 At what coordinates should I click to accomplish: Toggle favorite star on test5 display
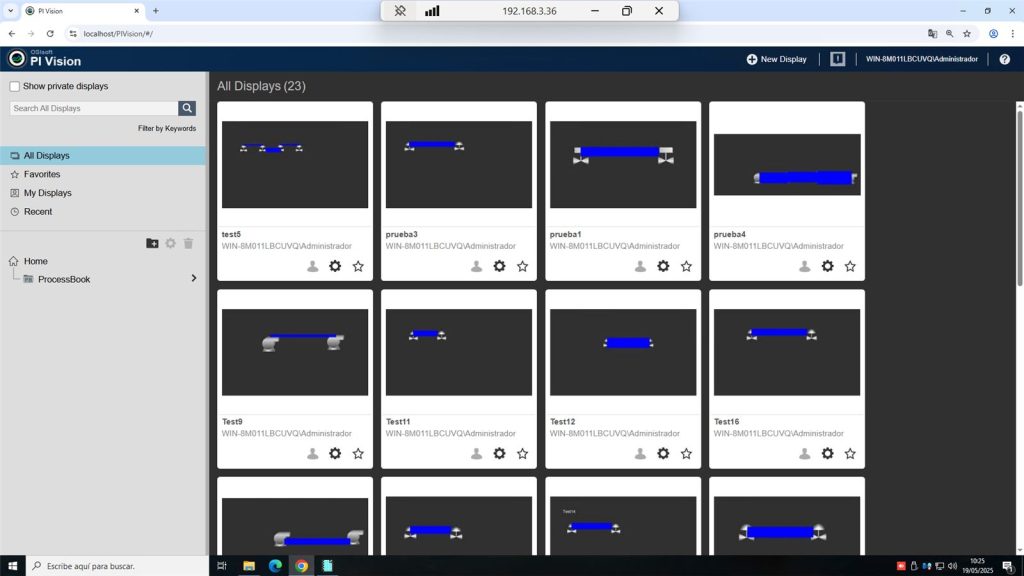(x=358, y=266)
